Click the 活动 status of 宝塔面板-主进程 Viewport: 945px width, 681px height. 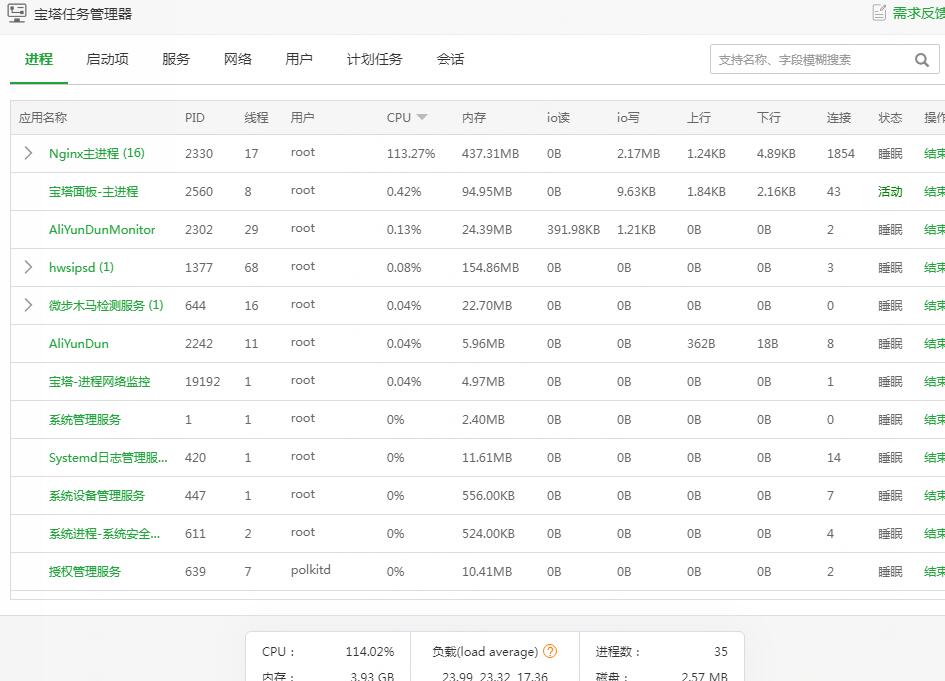pyautogui.click(x=890, y=192)
